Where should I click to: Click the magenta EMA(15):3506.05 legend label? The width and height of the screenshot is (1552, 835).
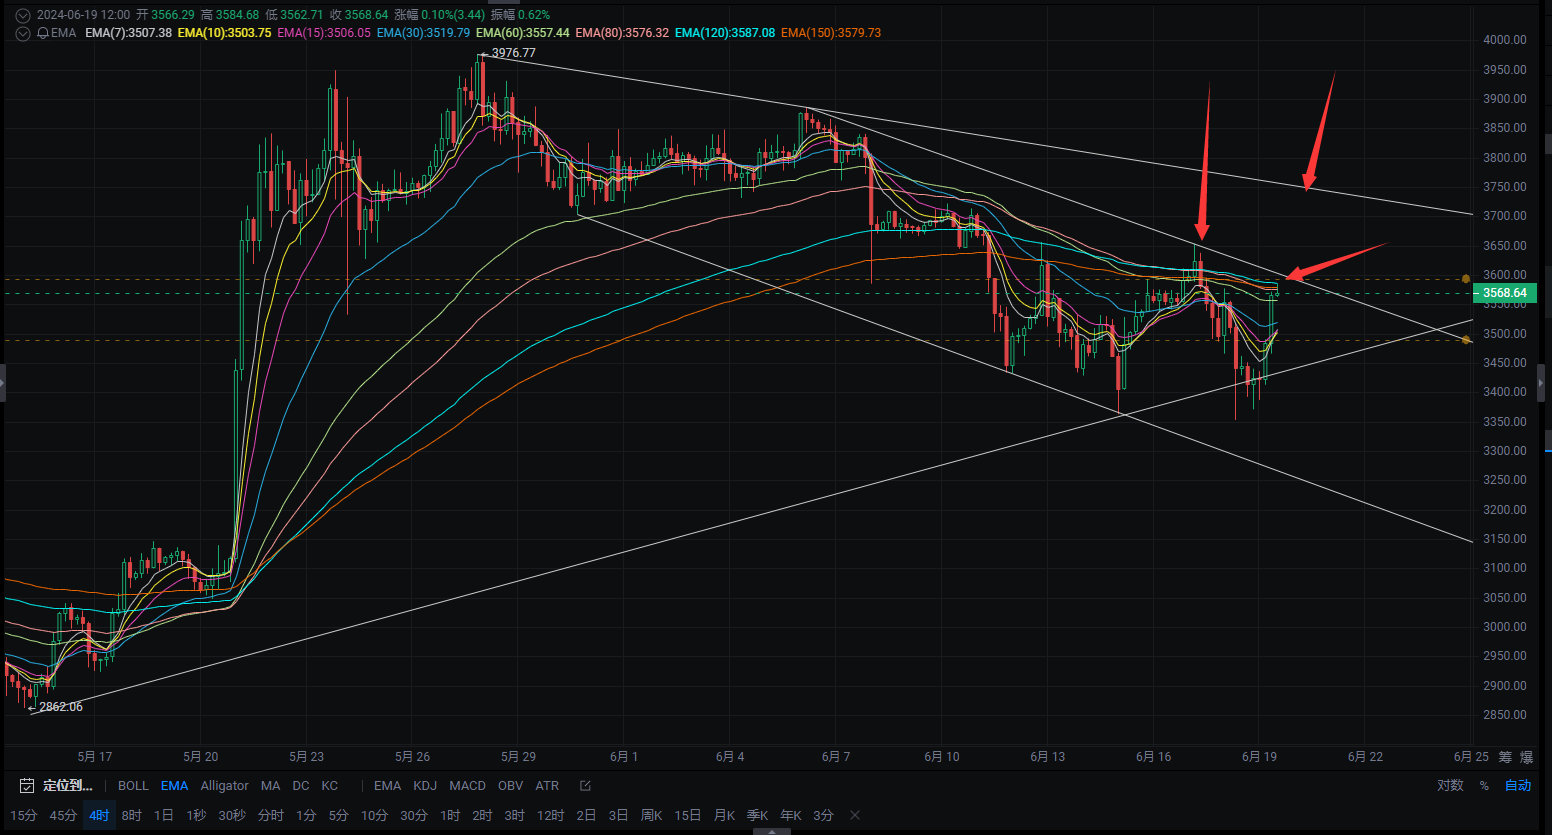point(324,33)
